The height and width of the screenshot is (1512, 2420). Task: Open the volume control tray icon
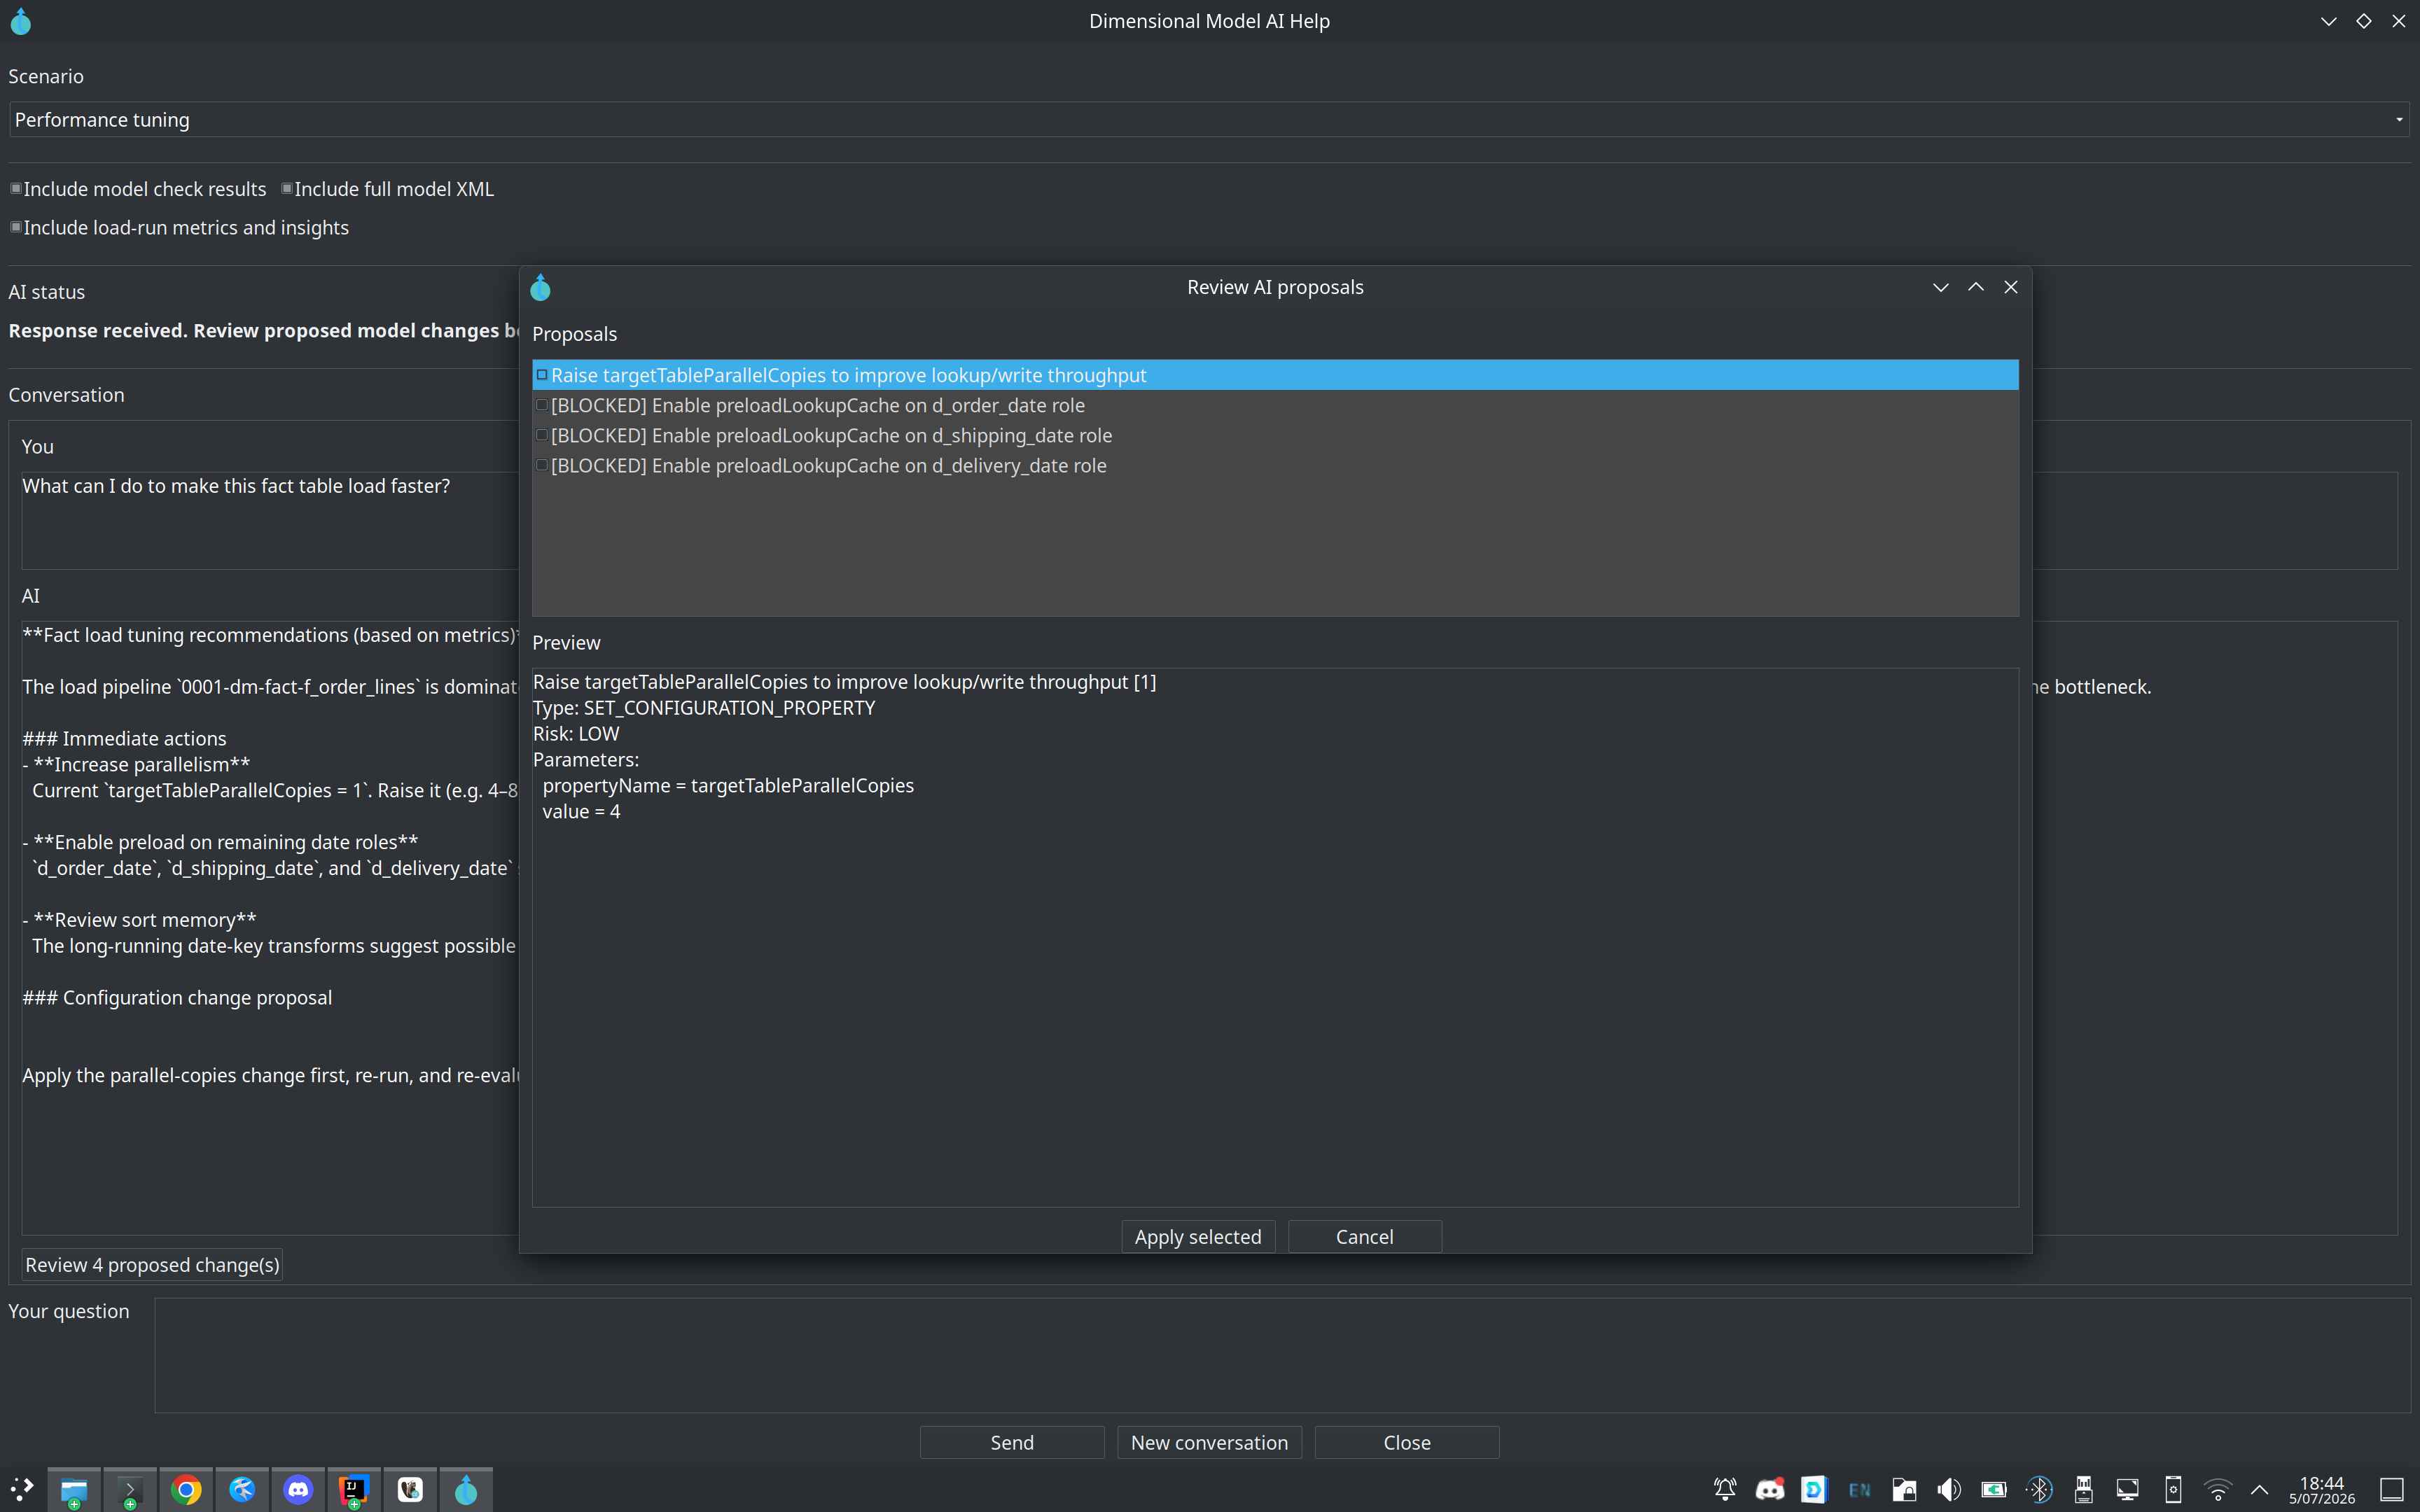pyautogui.click(x=1949, y=1490)
